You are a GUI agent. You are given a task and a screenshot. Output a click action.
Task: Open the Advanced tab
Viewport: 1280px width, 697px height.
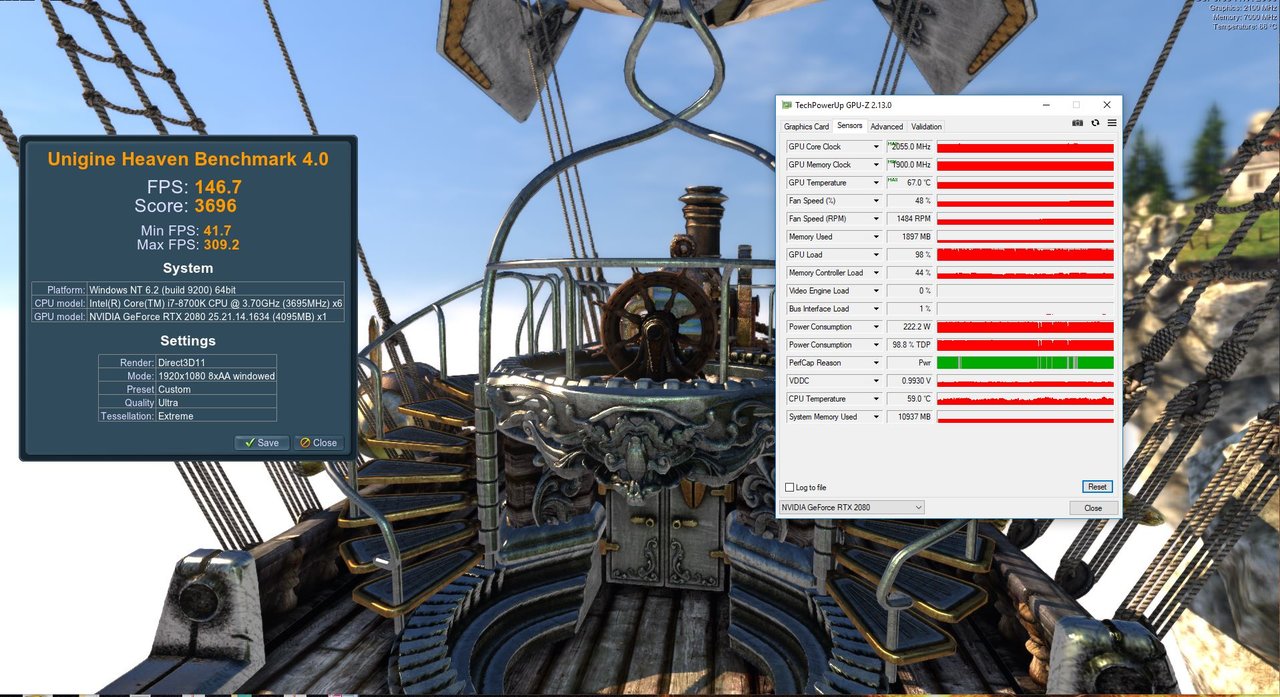tap(886, 127)
